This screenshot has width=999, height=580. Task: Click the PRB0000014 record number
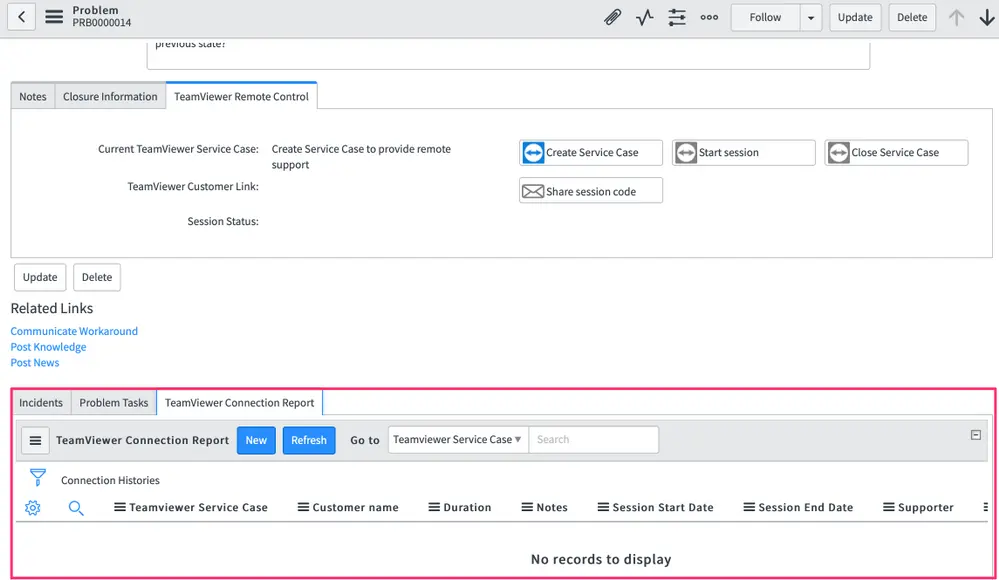(x=102, y=23)
